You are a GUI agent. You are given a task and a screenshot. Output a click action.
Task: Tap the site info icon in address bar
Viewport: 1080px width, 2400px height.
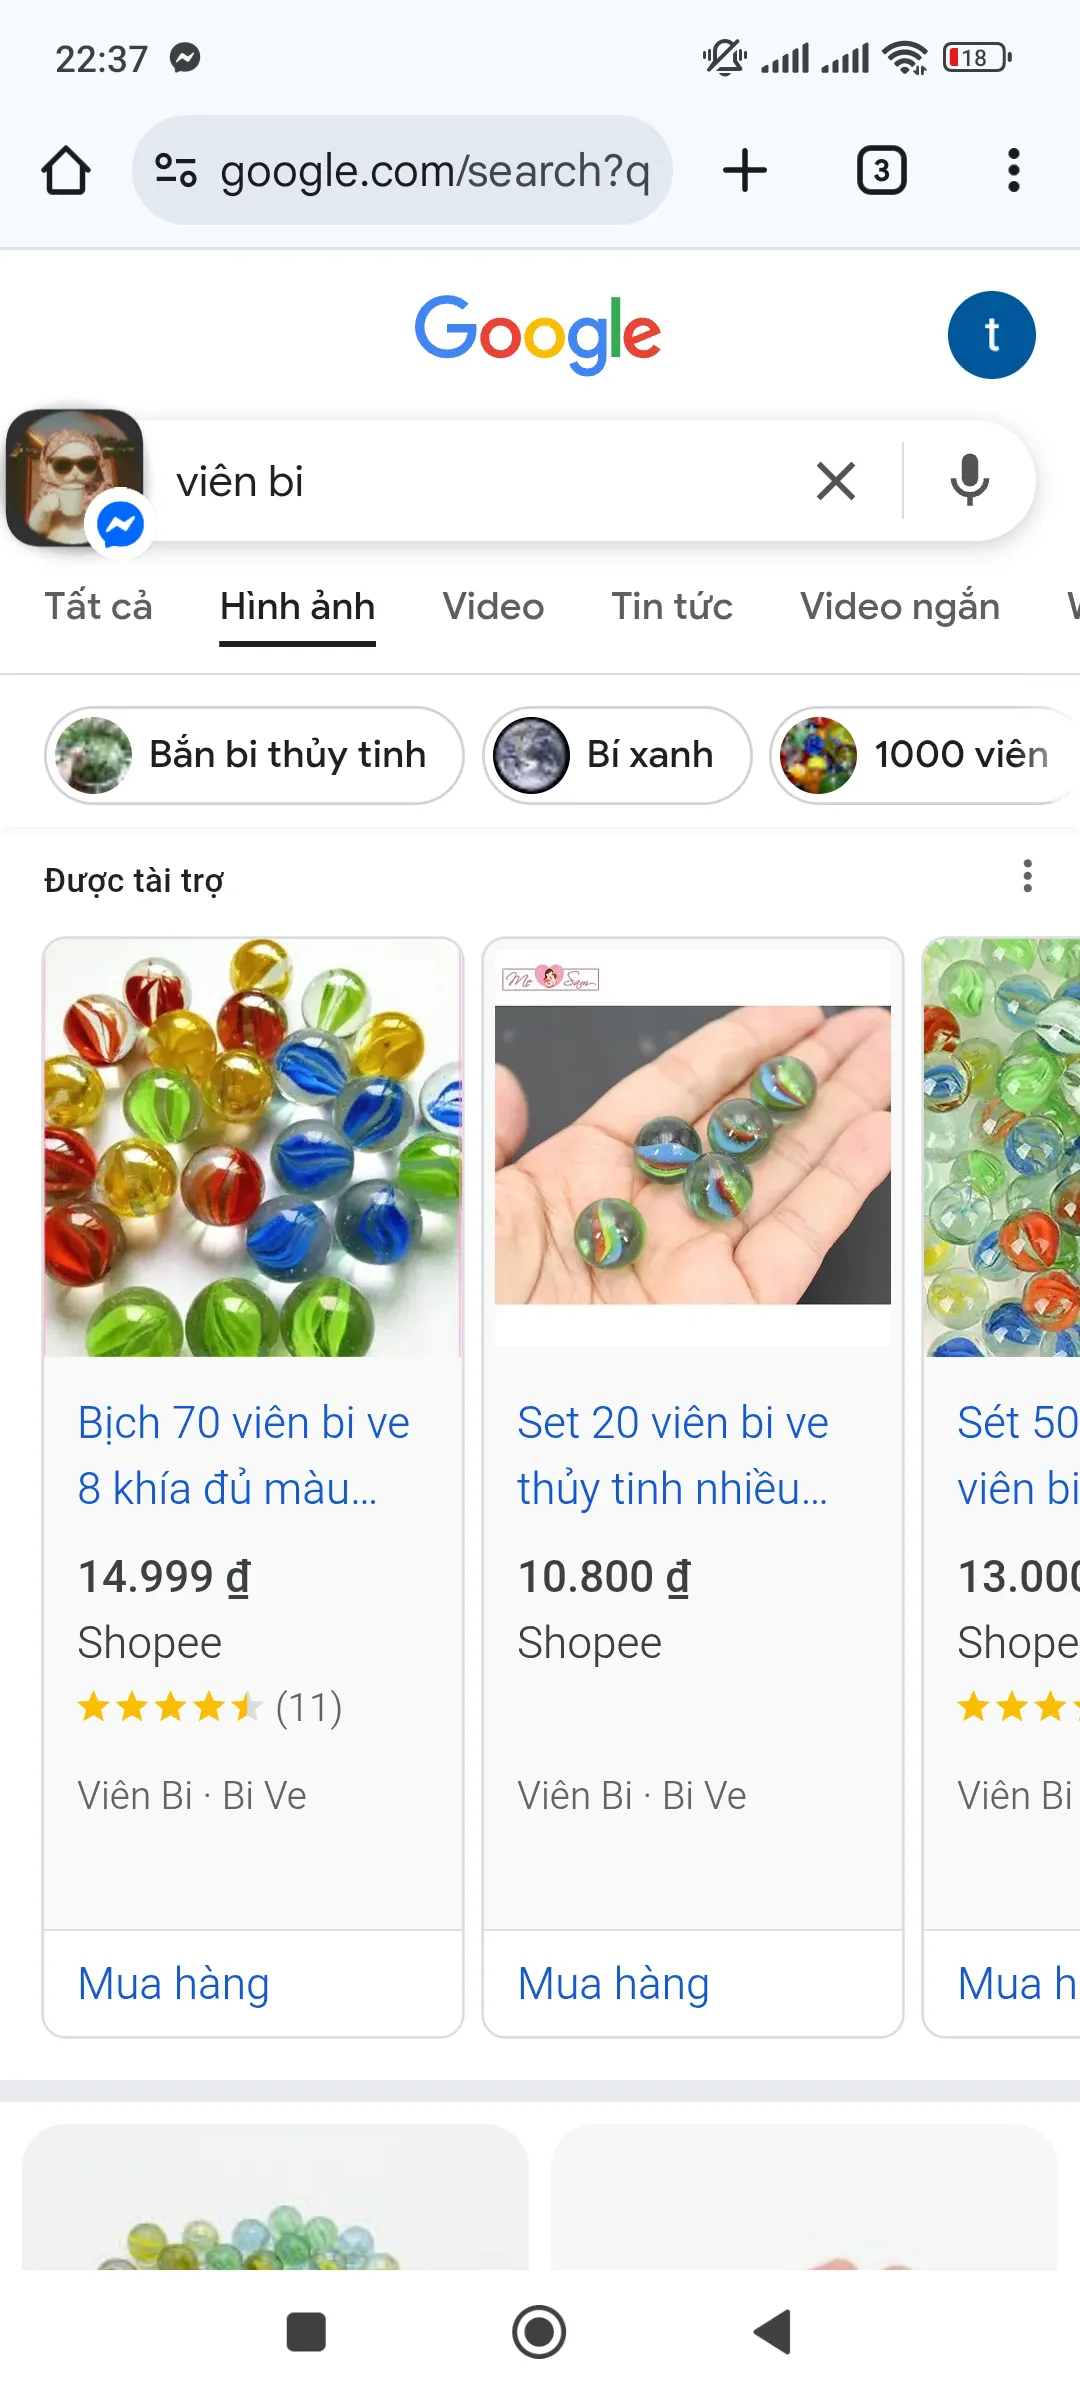(176, 171)
